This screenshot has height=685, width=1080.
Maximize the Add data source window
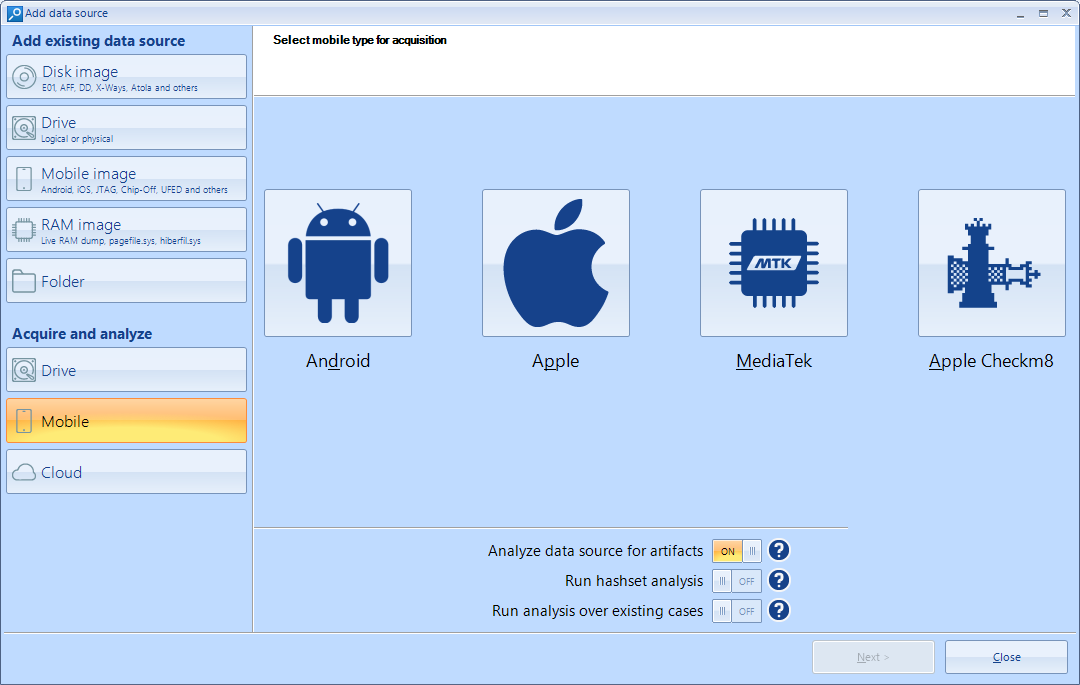(x=1043, y=13)
